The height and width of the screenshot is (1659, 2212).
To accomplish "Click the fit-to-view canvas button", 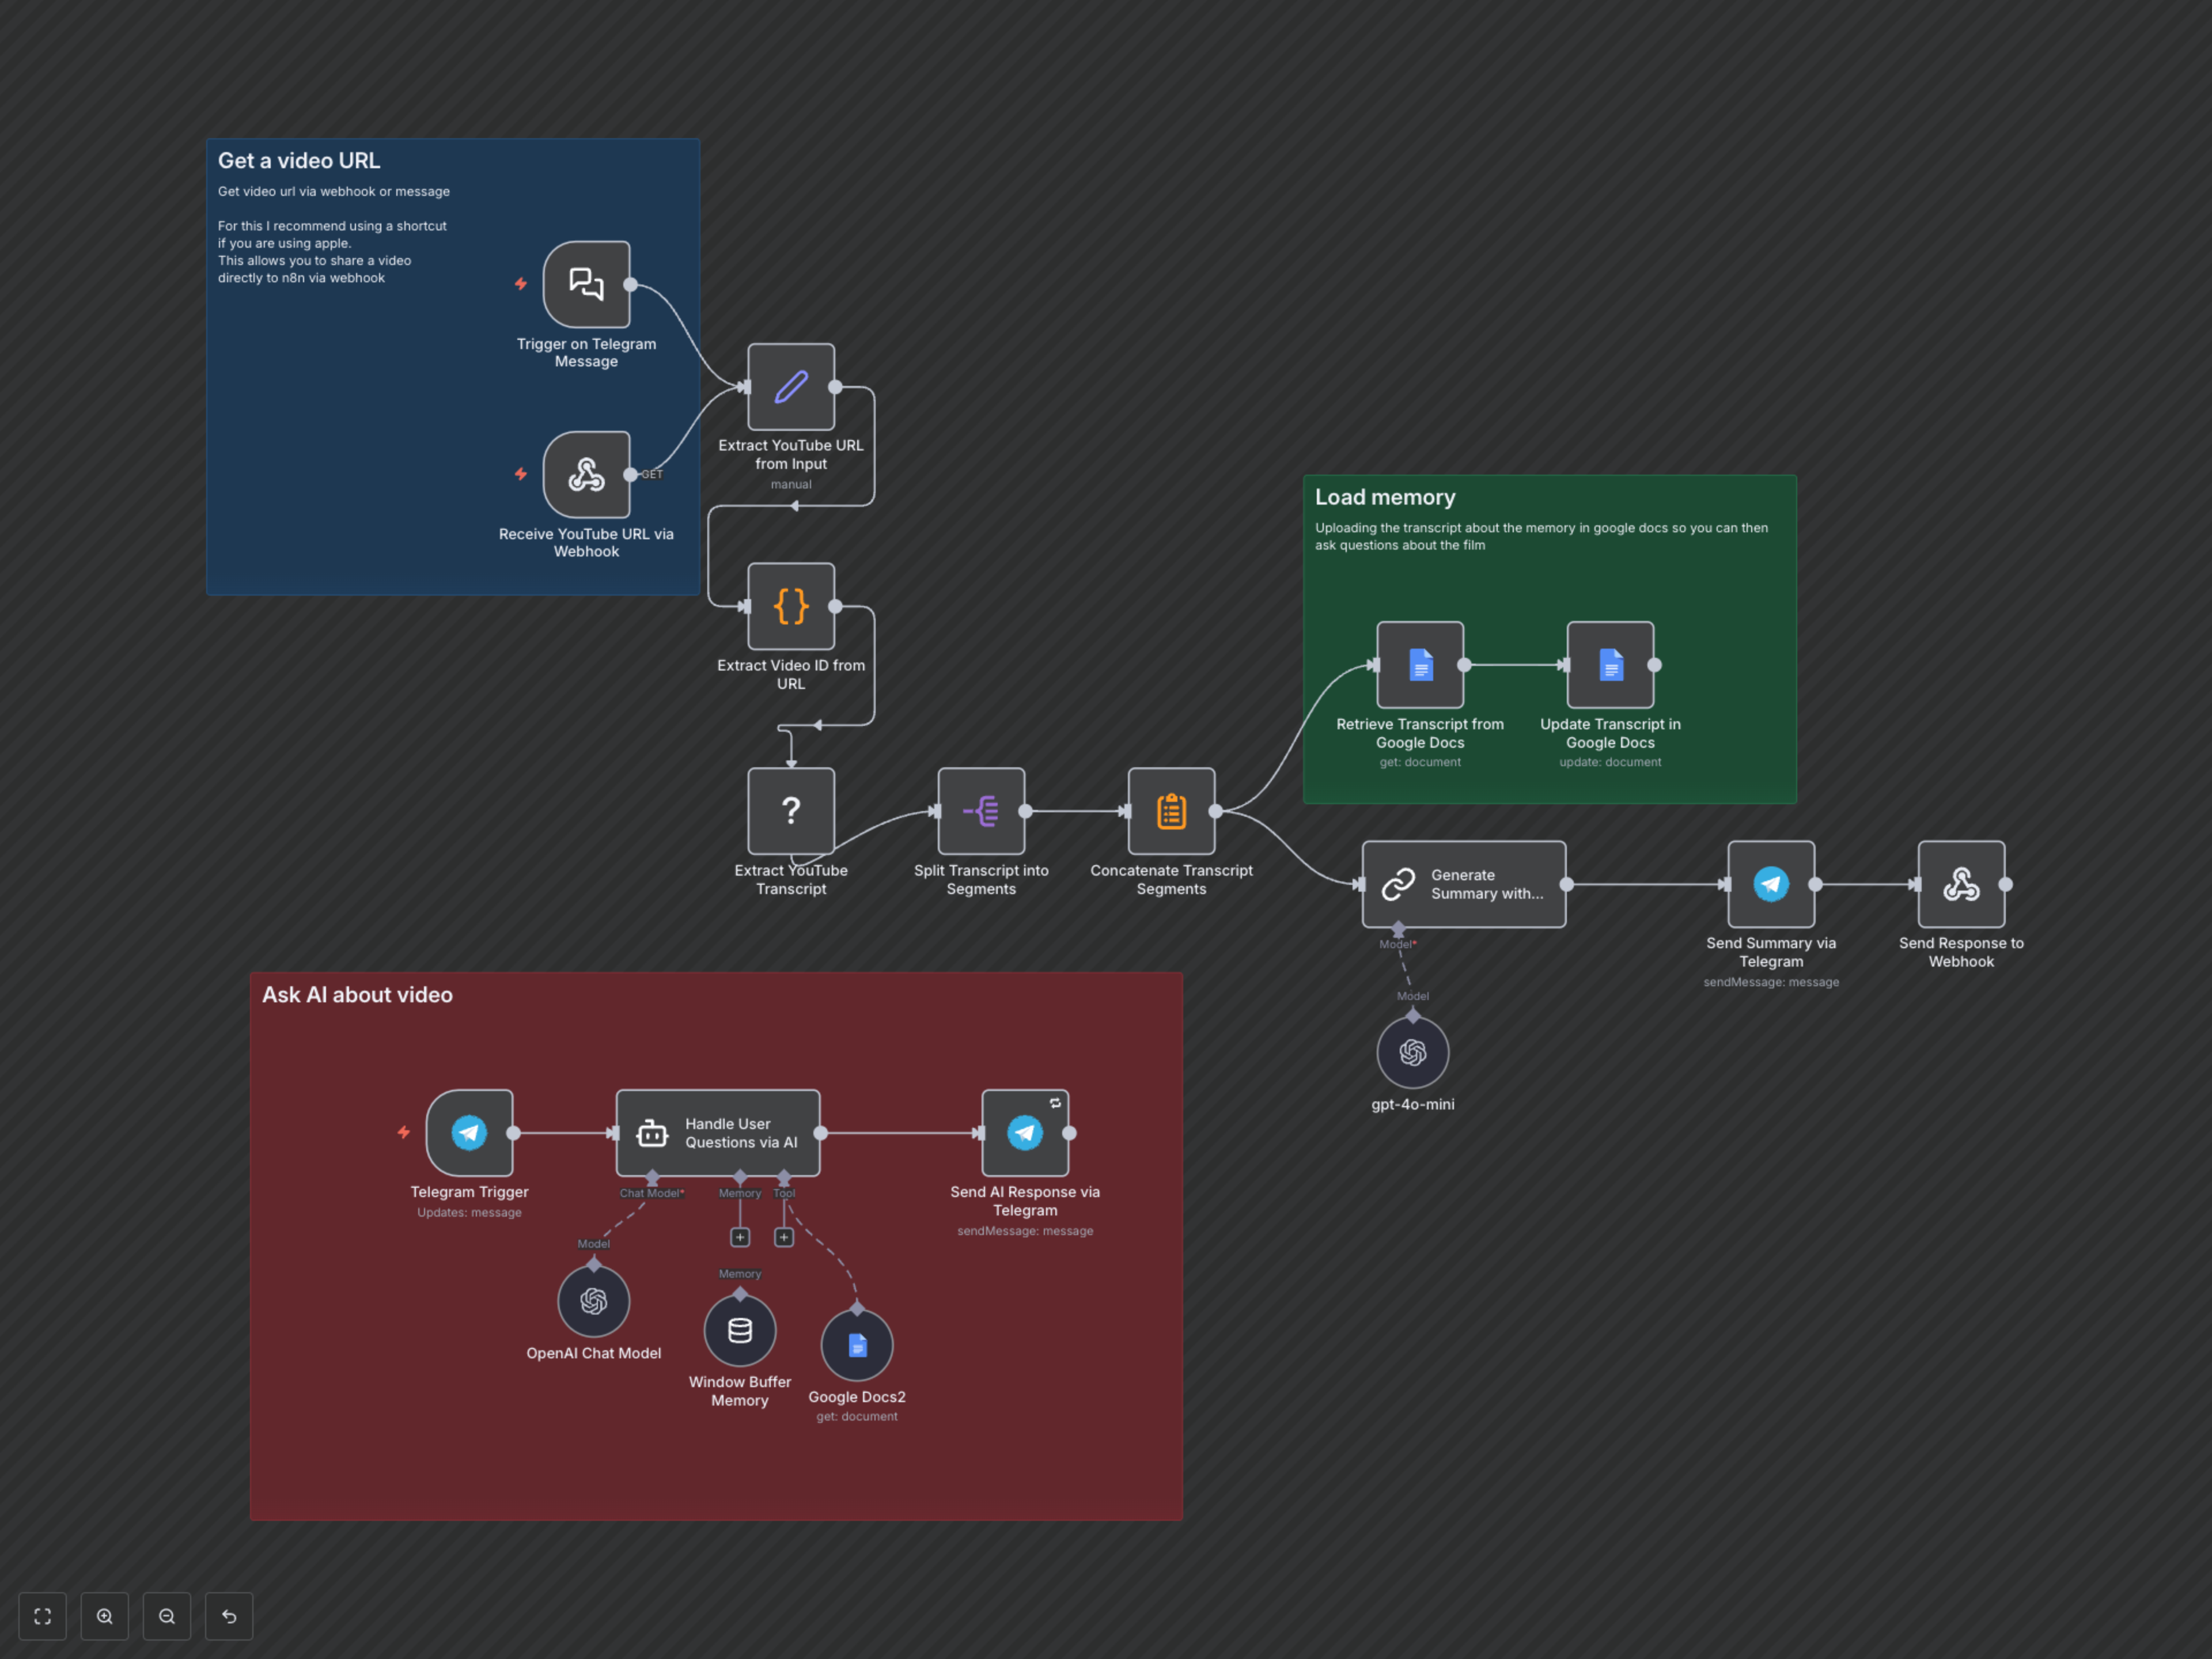I will click(x=42, y=1616).
